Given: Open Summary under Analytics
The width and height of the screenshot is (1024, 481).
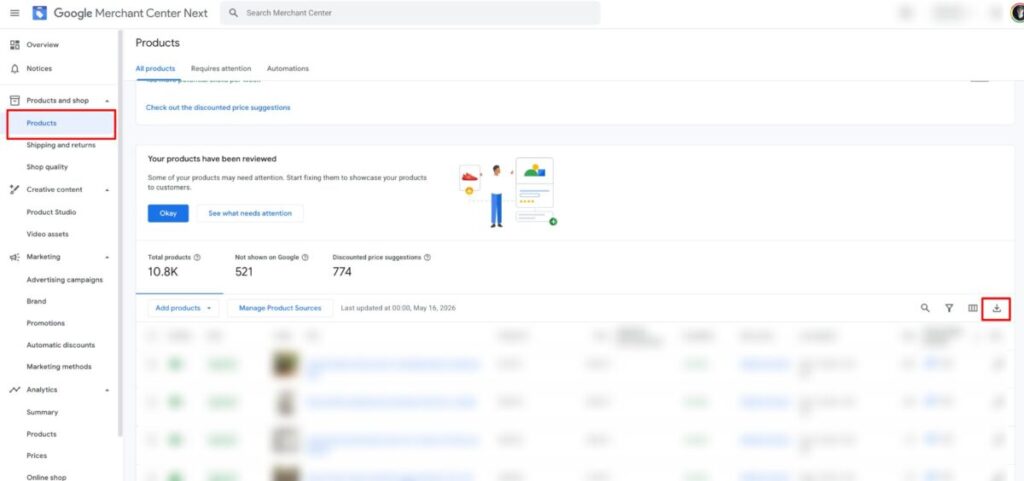Looking at the screenshot, I should click(x=42, y=412).
